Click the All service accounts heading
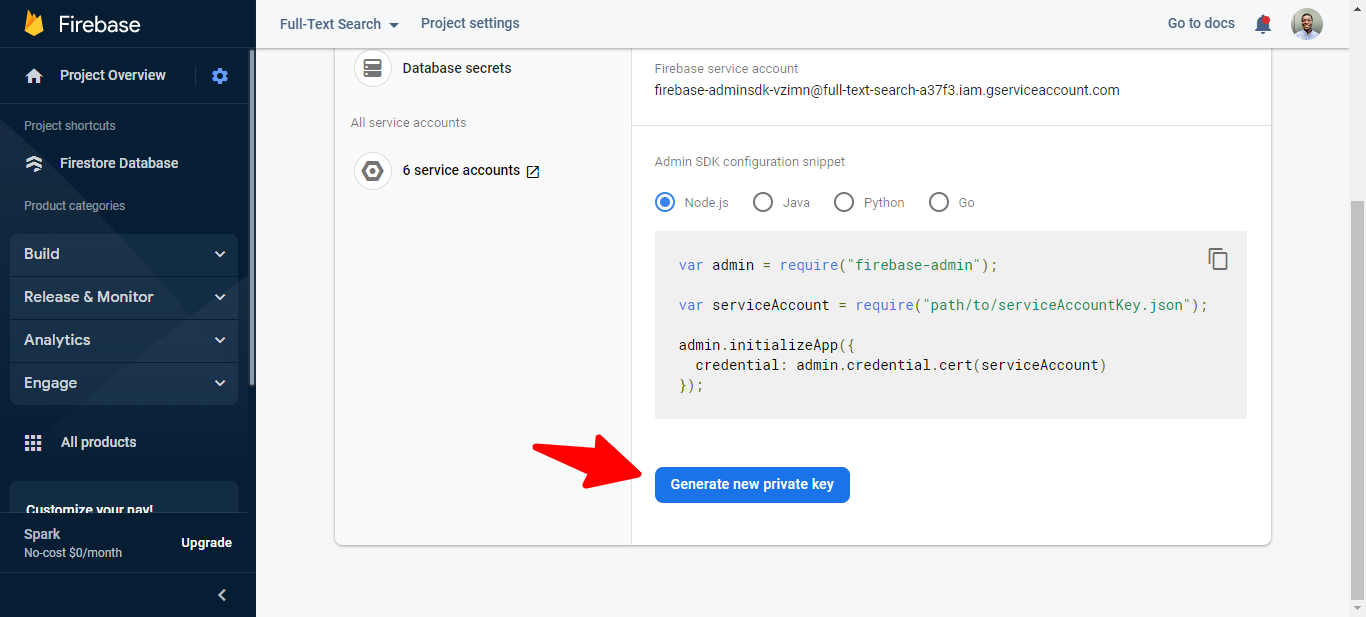The image size is (1366, 617). click(x=408, y=123)
